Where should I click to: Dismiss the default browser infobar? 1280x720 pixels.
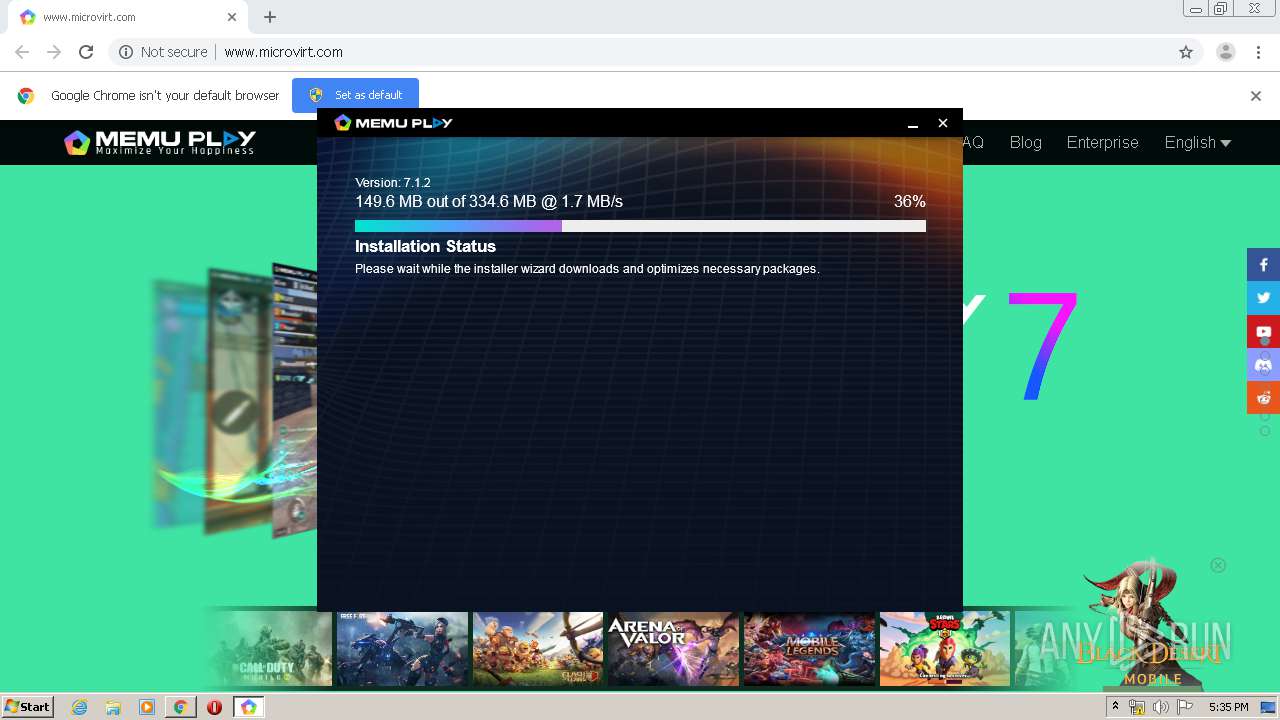click(x=1256, y=96)
